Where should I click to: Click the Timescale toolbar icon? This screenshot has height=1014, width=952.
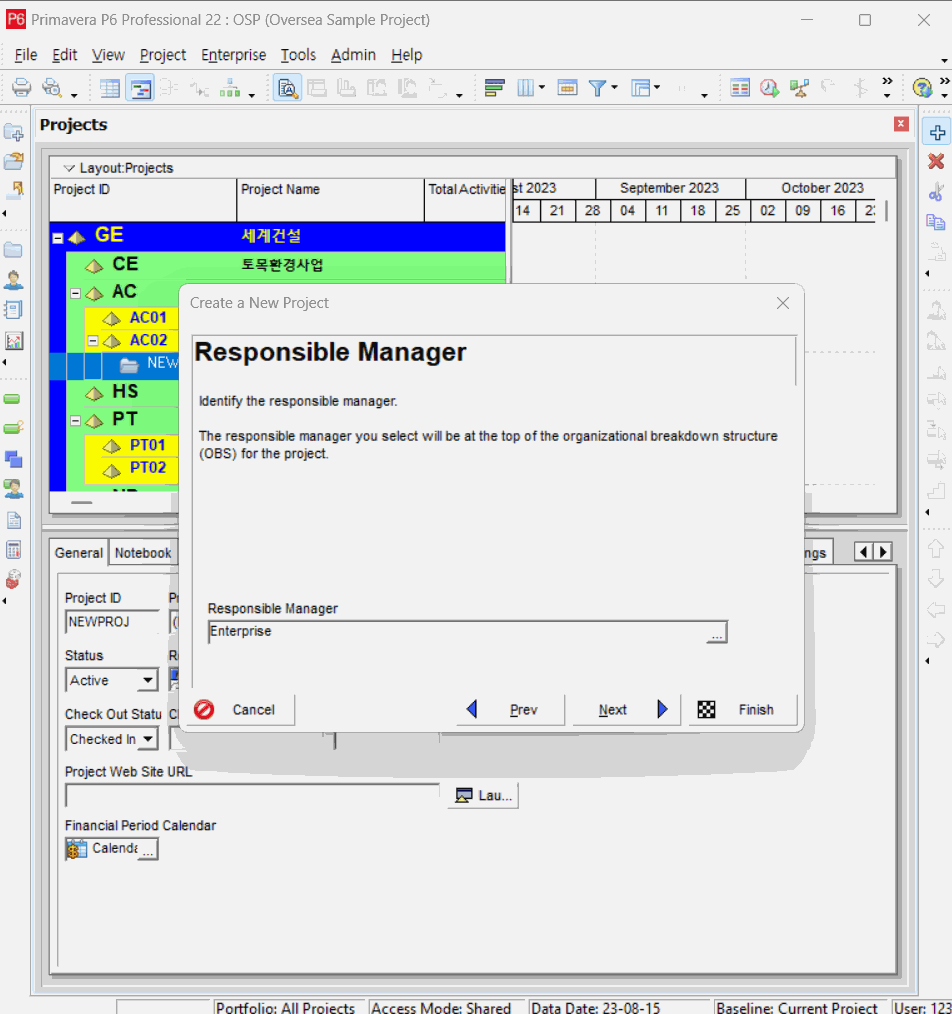(x=567, y=87)
